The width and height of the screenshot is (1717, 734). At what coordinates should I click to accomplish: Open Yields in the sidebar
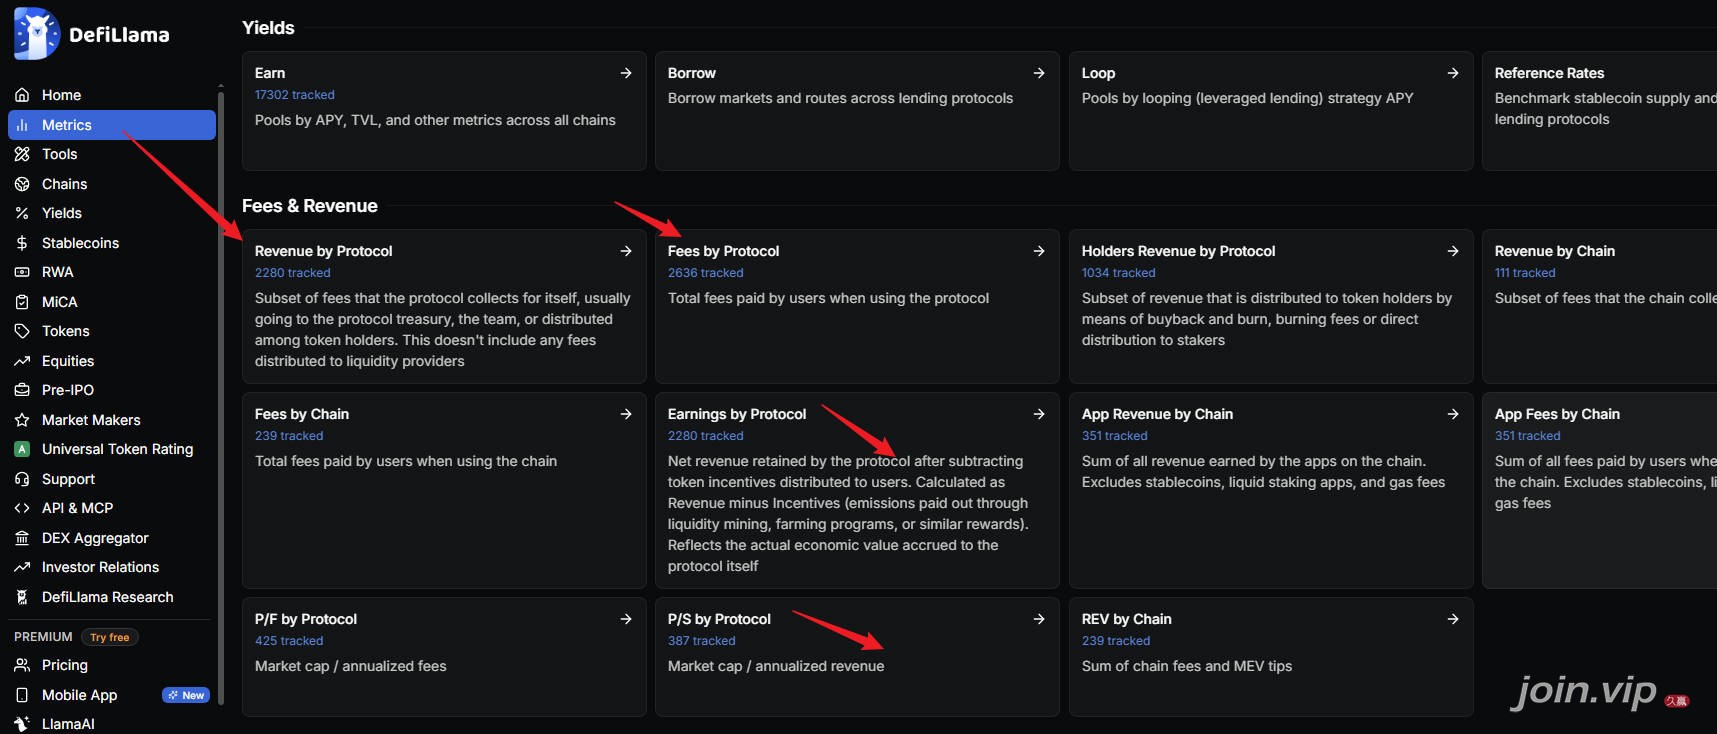pos(112,213)
